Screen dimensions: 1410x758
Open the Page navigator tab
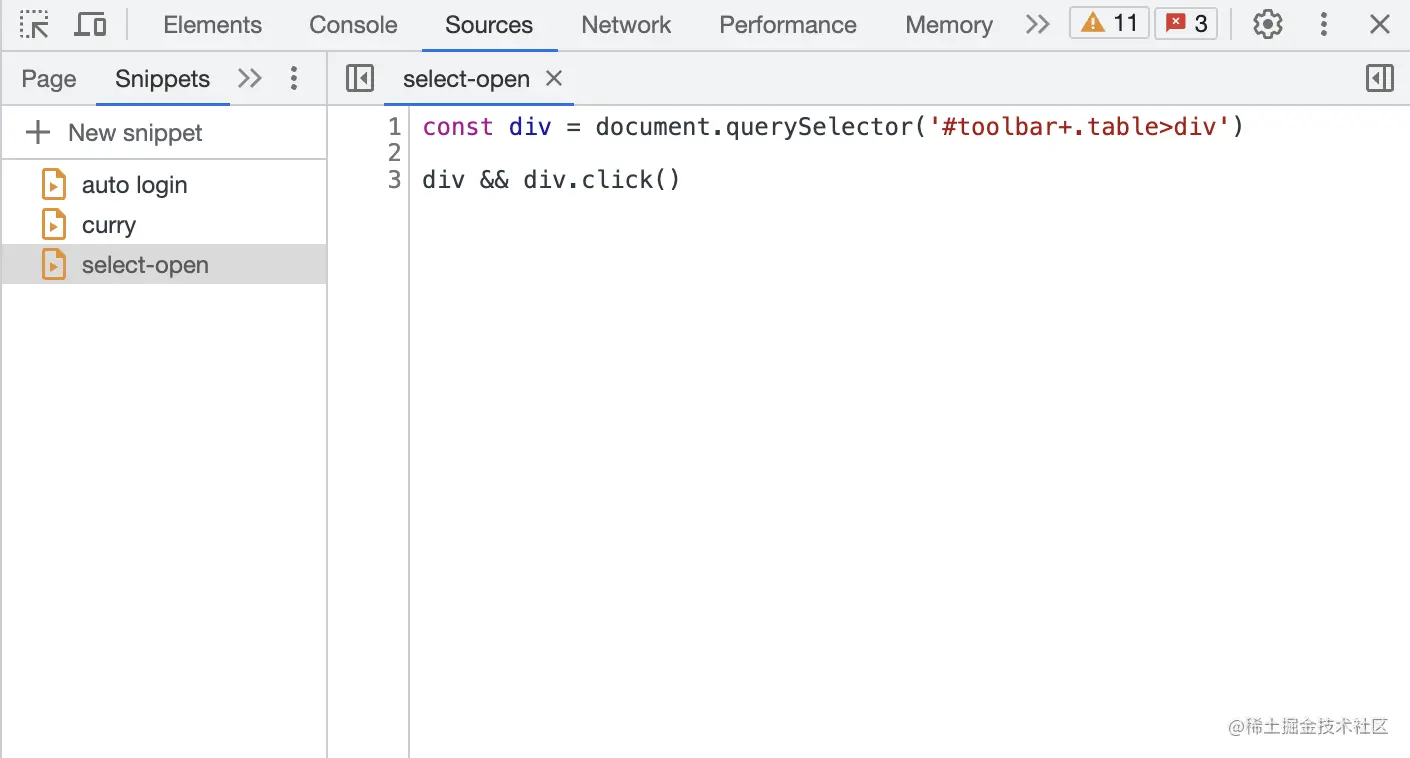pyautogui.click(x=49, y=79)
